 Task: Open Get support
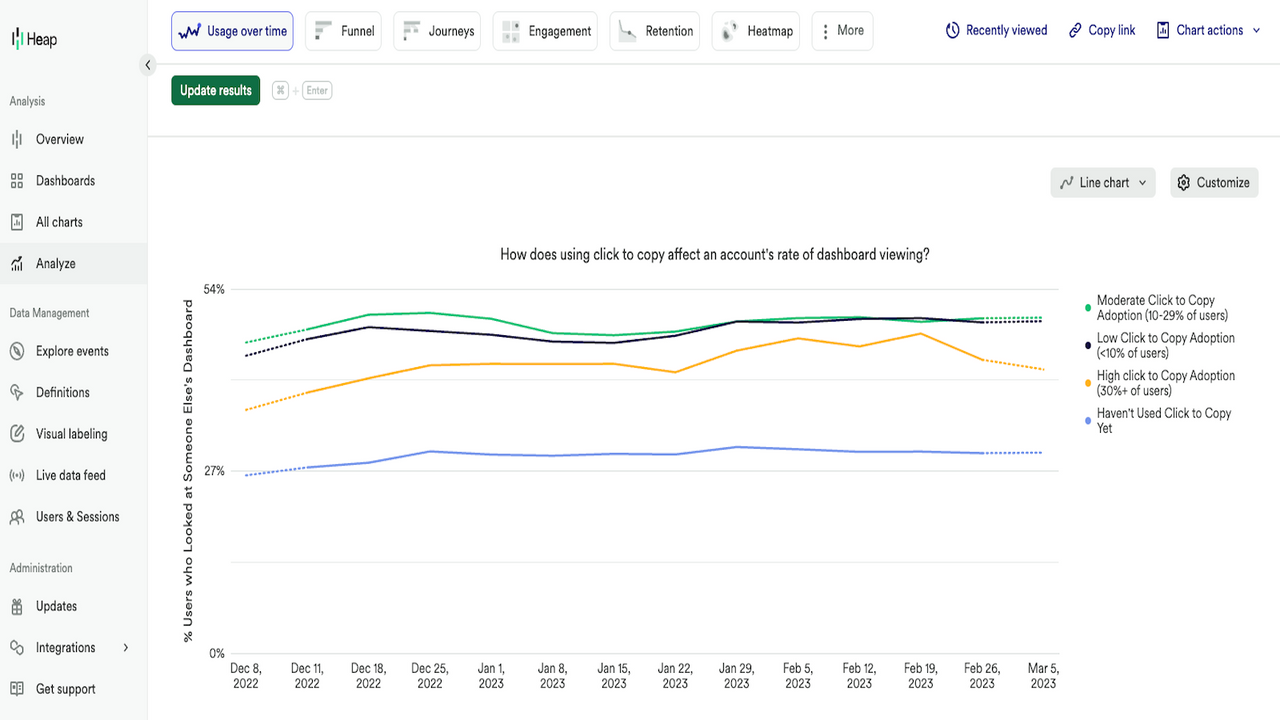pos(66,689)
